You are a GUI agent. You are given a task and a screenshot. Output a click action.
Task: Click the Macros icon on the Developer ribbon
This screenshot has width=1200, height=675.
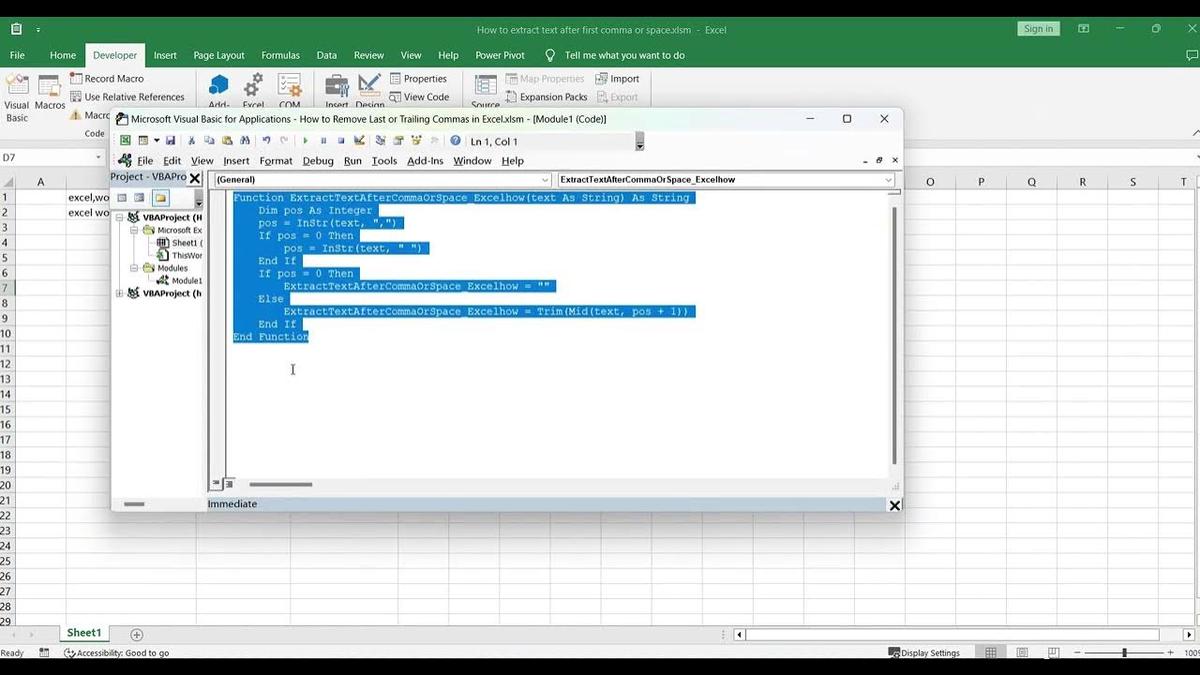coord(49,94)
